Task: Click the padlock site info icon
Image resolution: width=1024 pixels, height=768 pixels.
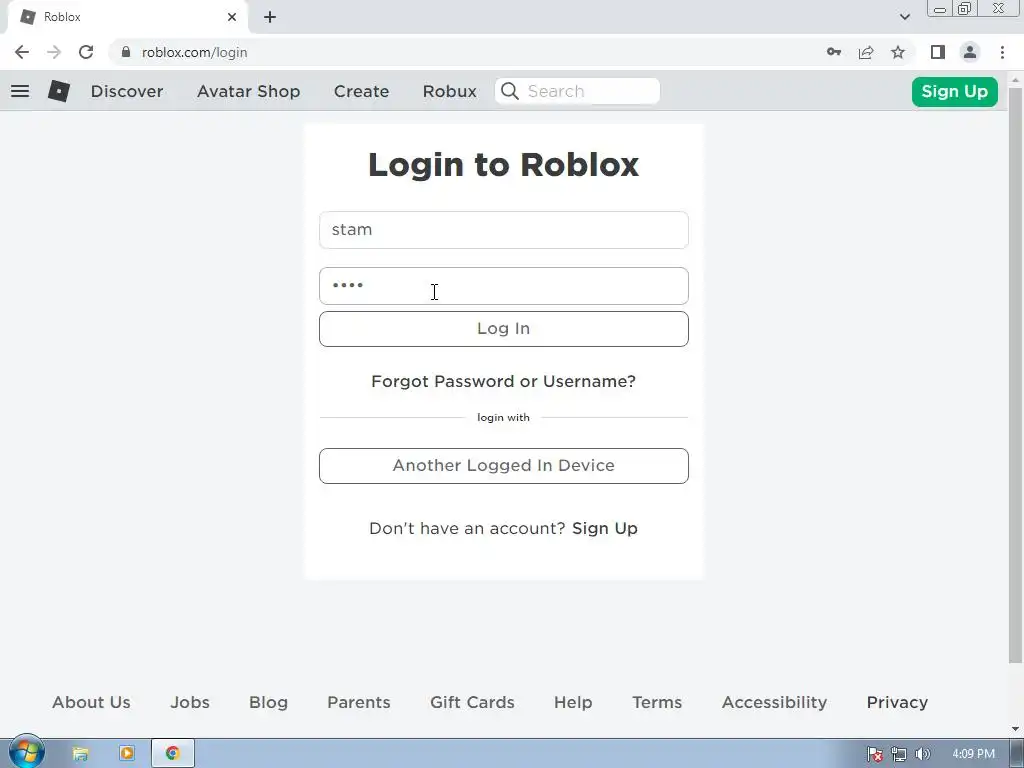Action: pos(126,52)
